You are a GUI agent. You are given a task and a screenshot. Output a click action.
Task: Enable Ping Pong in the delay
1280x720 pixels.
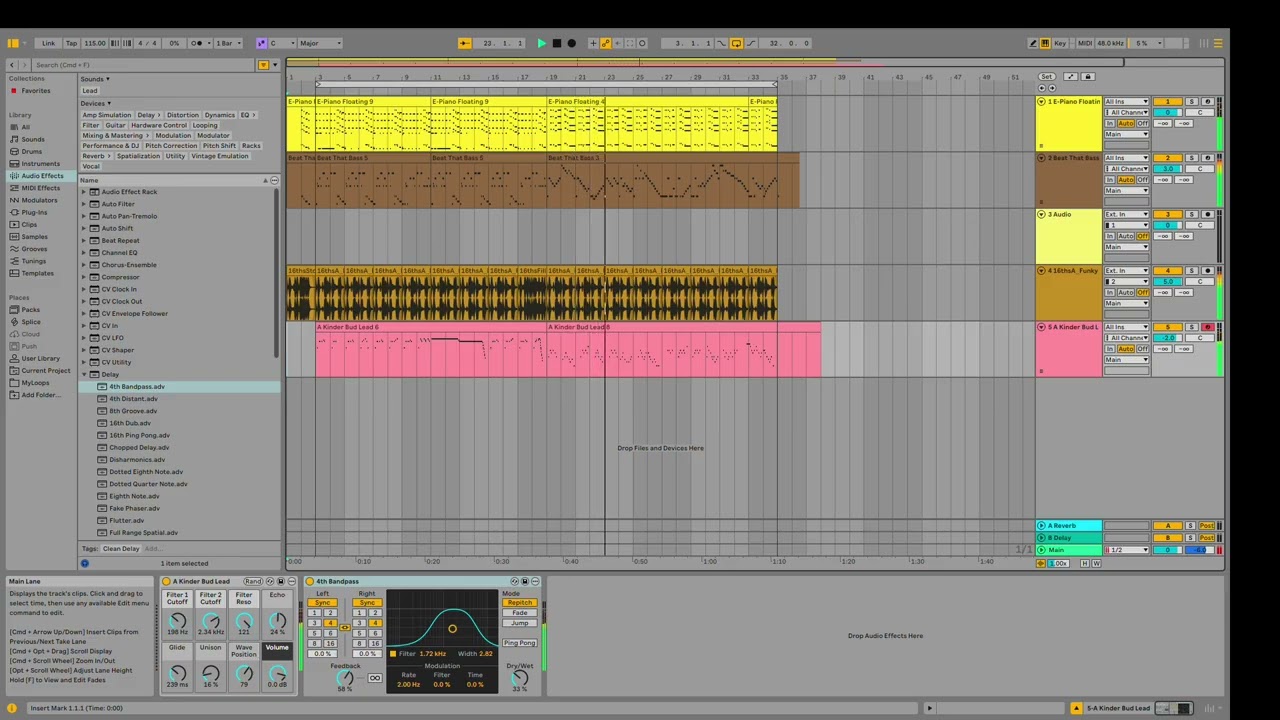tap(520, 643)
